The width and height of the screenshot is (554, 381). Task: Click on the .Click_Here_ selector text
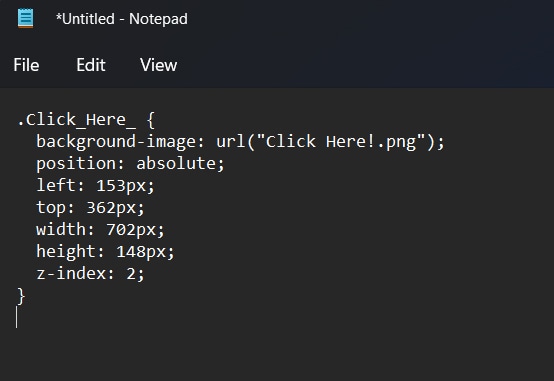coord(76,120)
